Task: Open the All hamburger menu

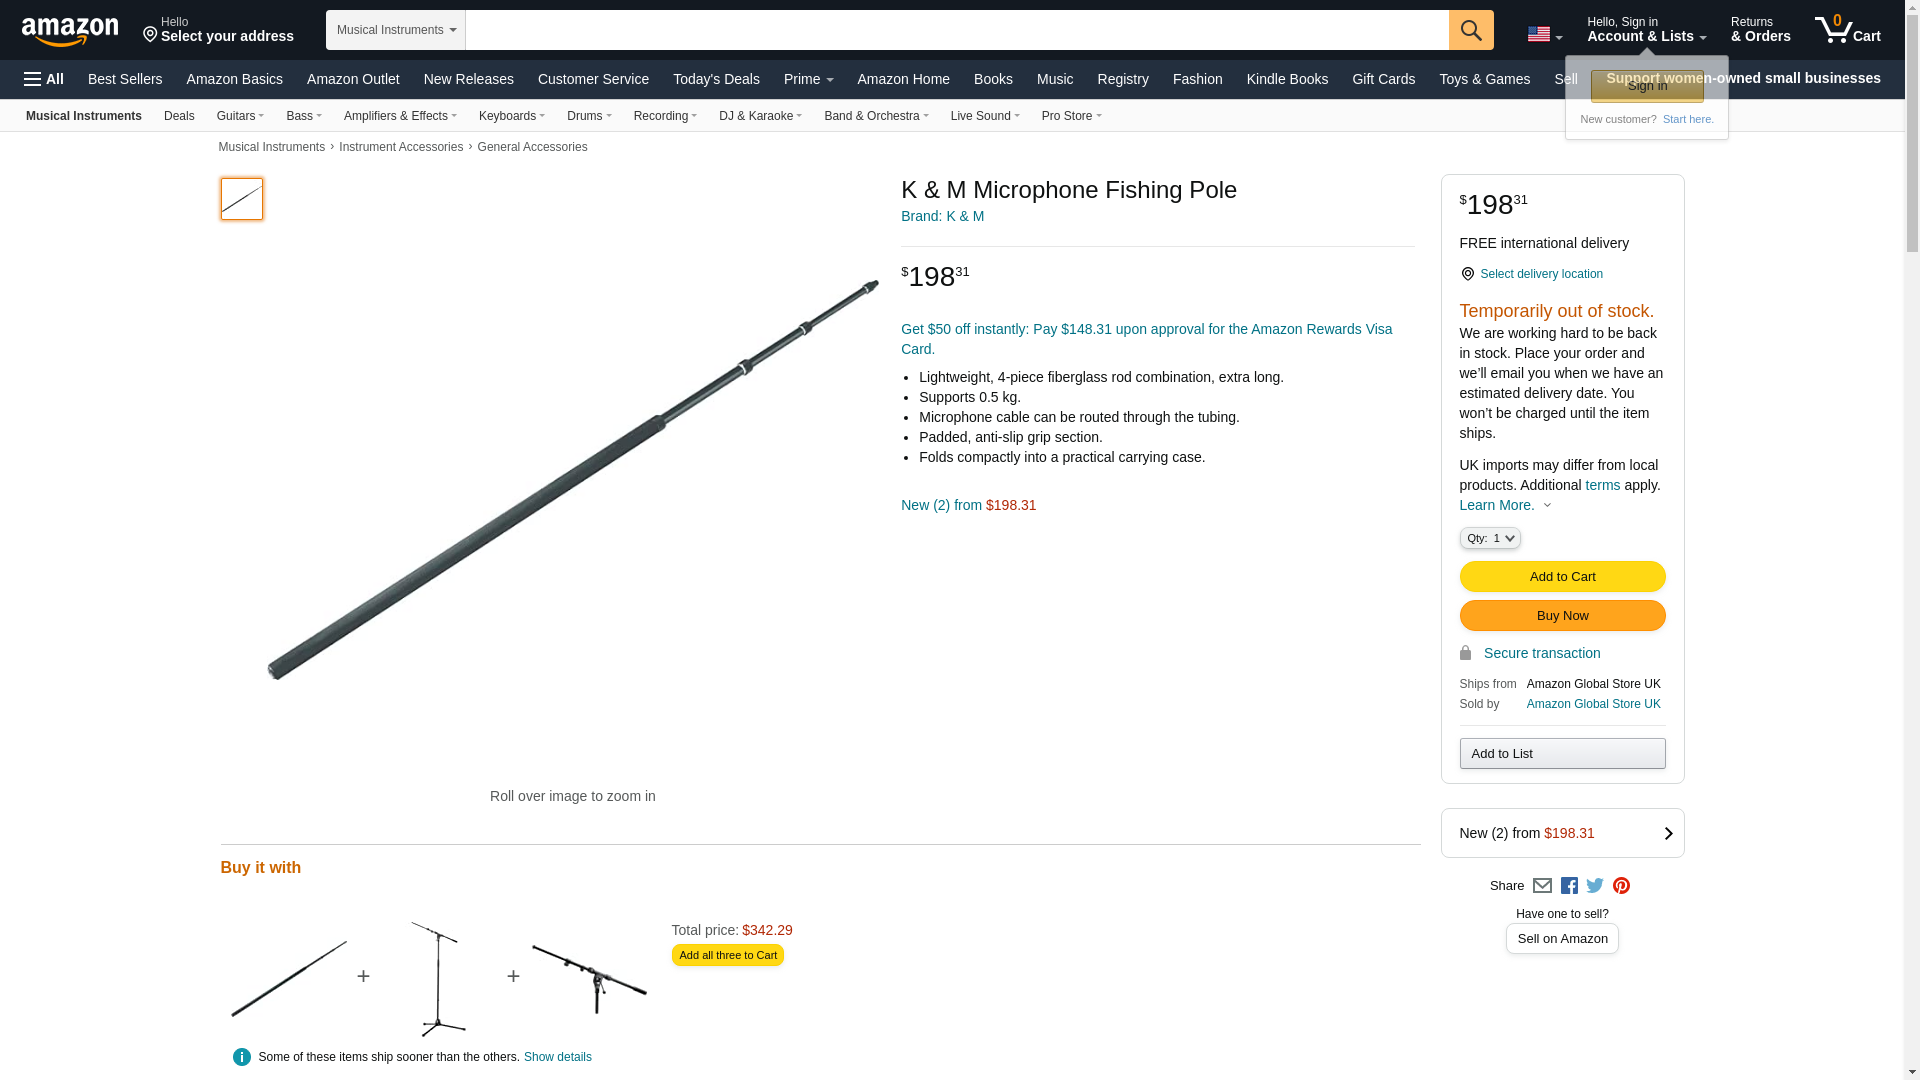Action: tap(44, 79)
